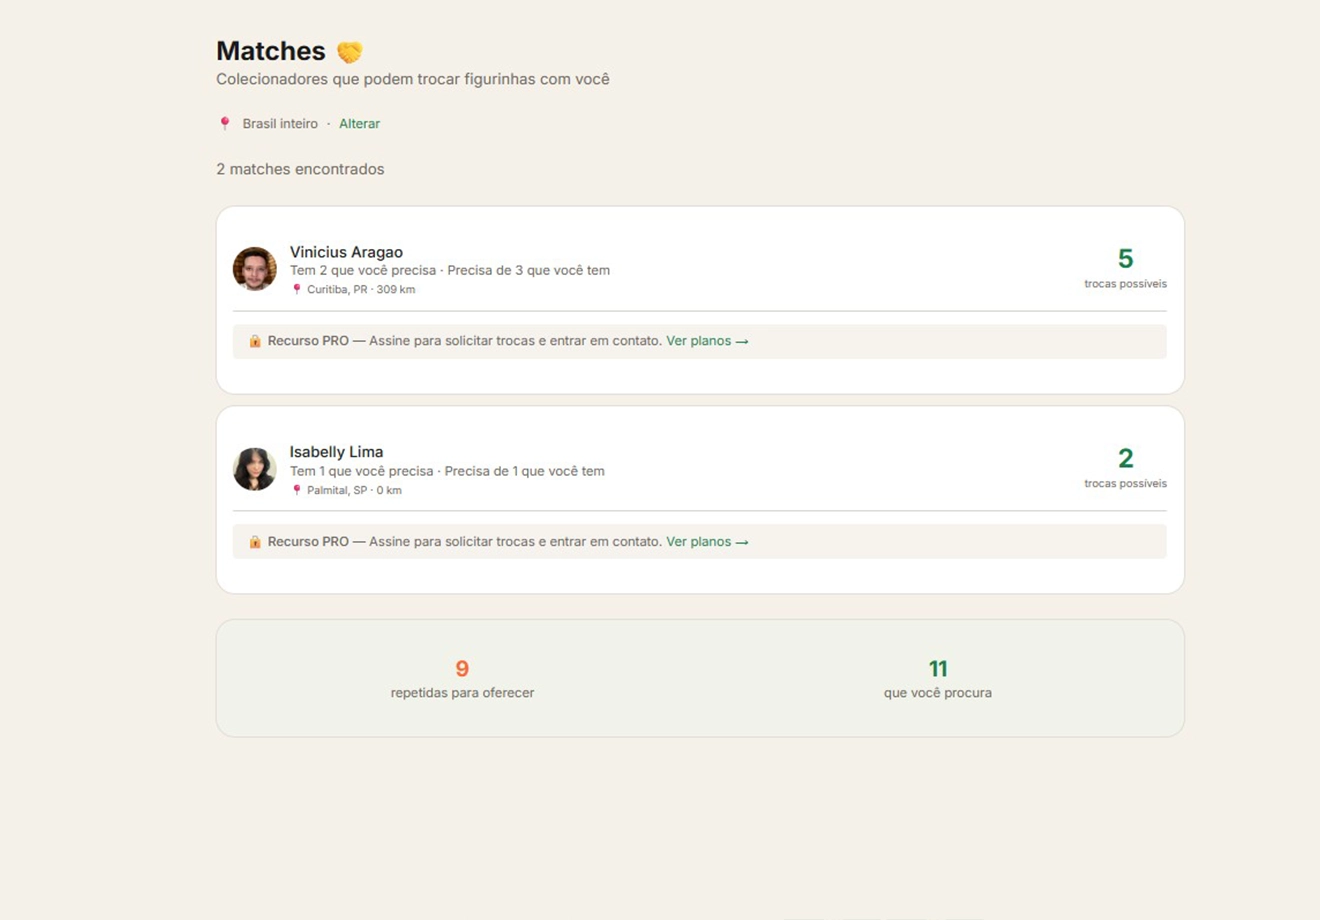
Task: Click Isabelly Lima's profile picture
Action: [254, 467]
